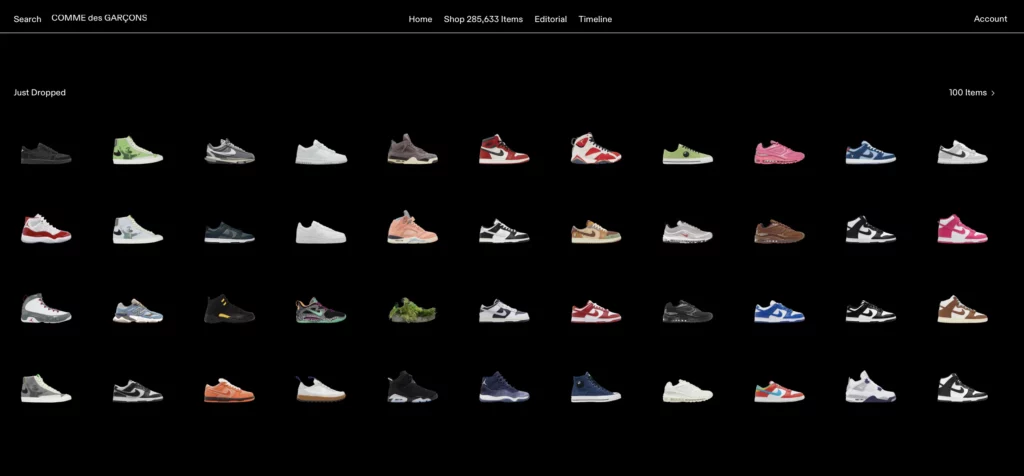Open the Timeline page

[595, 19]
